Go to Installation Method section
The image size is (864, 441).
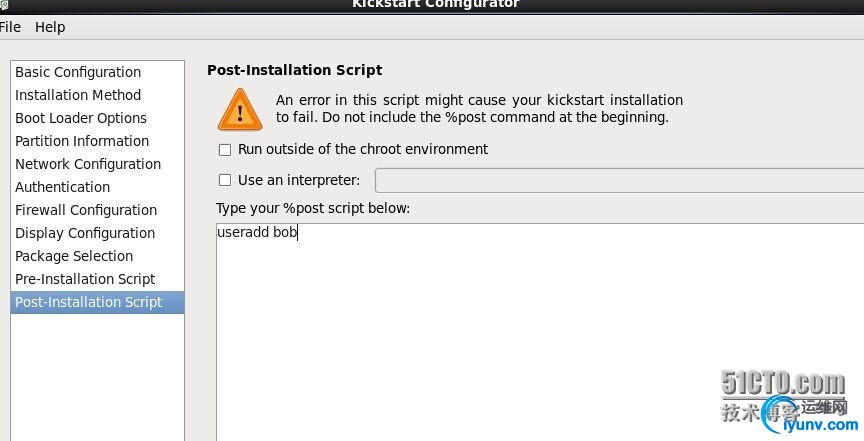(x=98, y=95)
